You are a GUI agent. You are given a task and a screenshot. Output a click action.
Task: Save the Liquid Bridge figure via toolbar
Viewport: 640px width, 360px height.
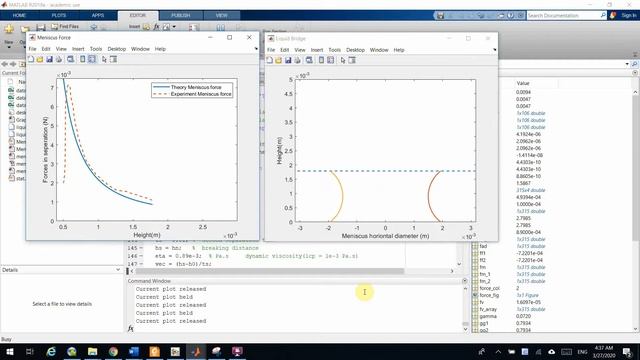pyautogui.click(x=288, y=60)
